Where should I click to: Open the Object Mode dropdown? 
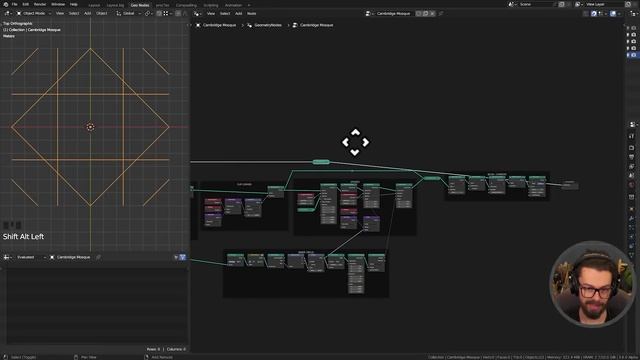pyautogui.click(x=34, y=13)
